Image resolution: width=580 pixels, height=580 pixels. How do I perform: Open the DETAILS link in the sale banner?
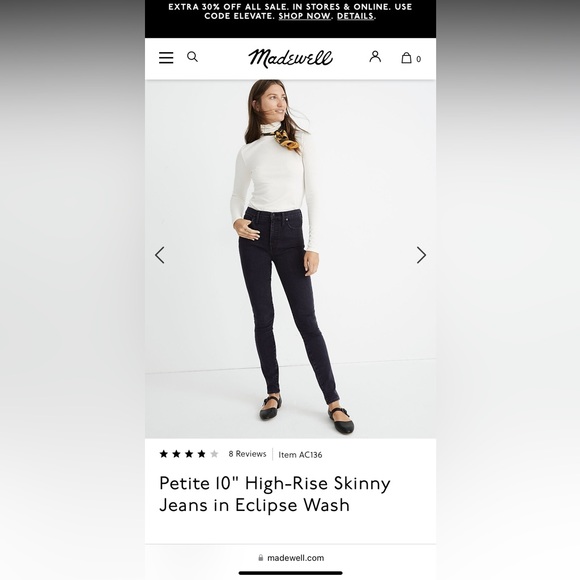point(355,16)
